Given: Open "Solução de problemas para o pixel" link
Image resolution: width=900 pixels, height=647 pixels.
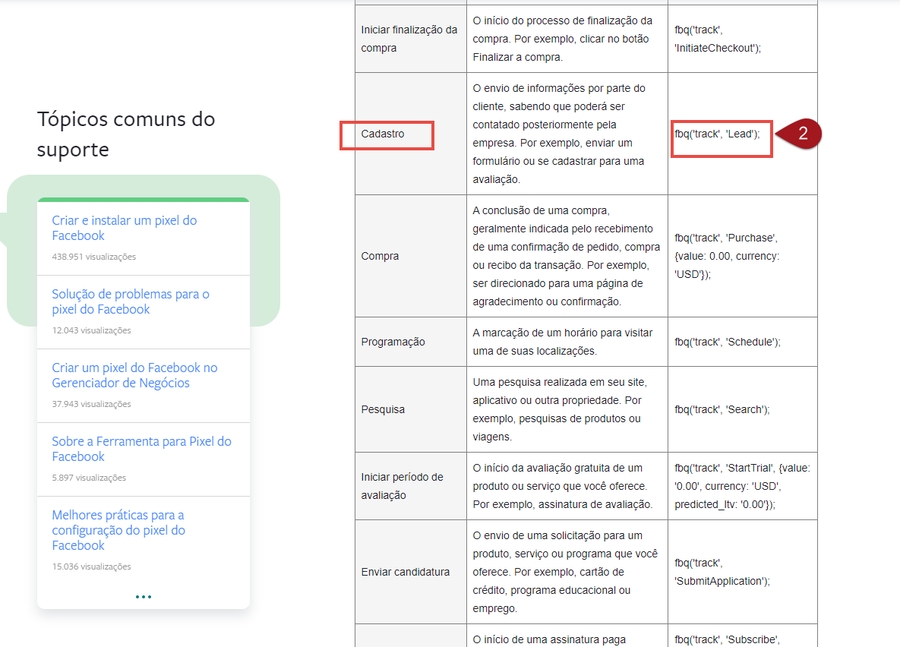Looking at the screenshot, I should click(x=130, y=302).
